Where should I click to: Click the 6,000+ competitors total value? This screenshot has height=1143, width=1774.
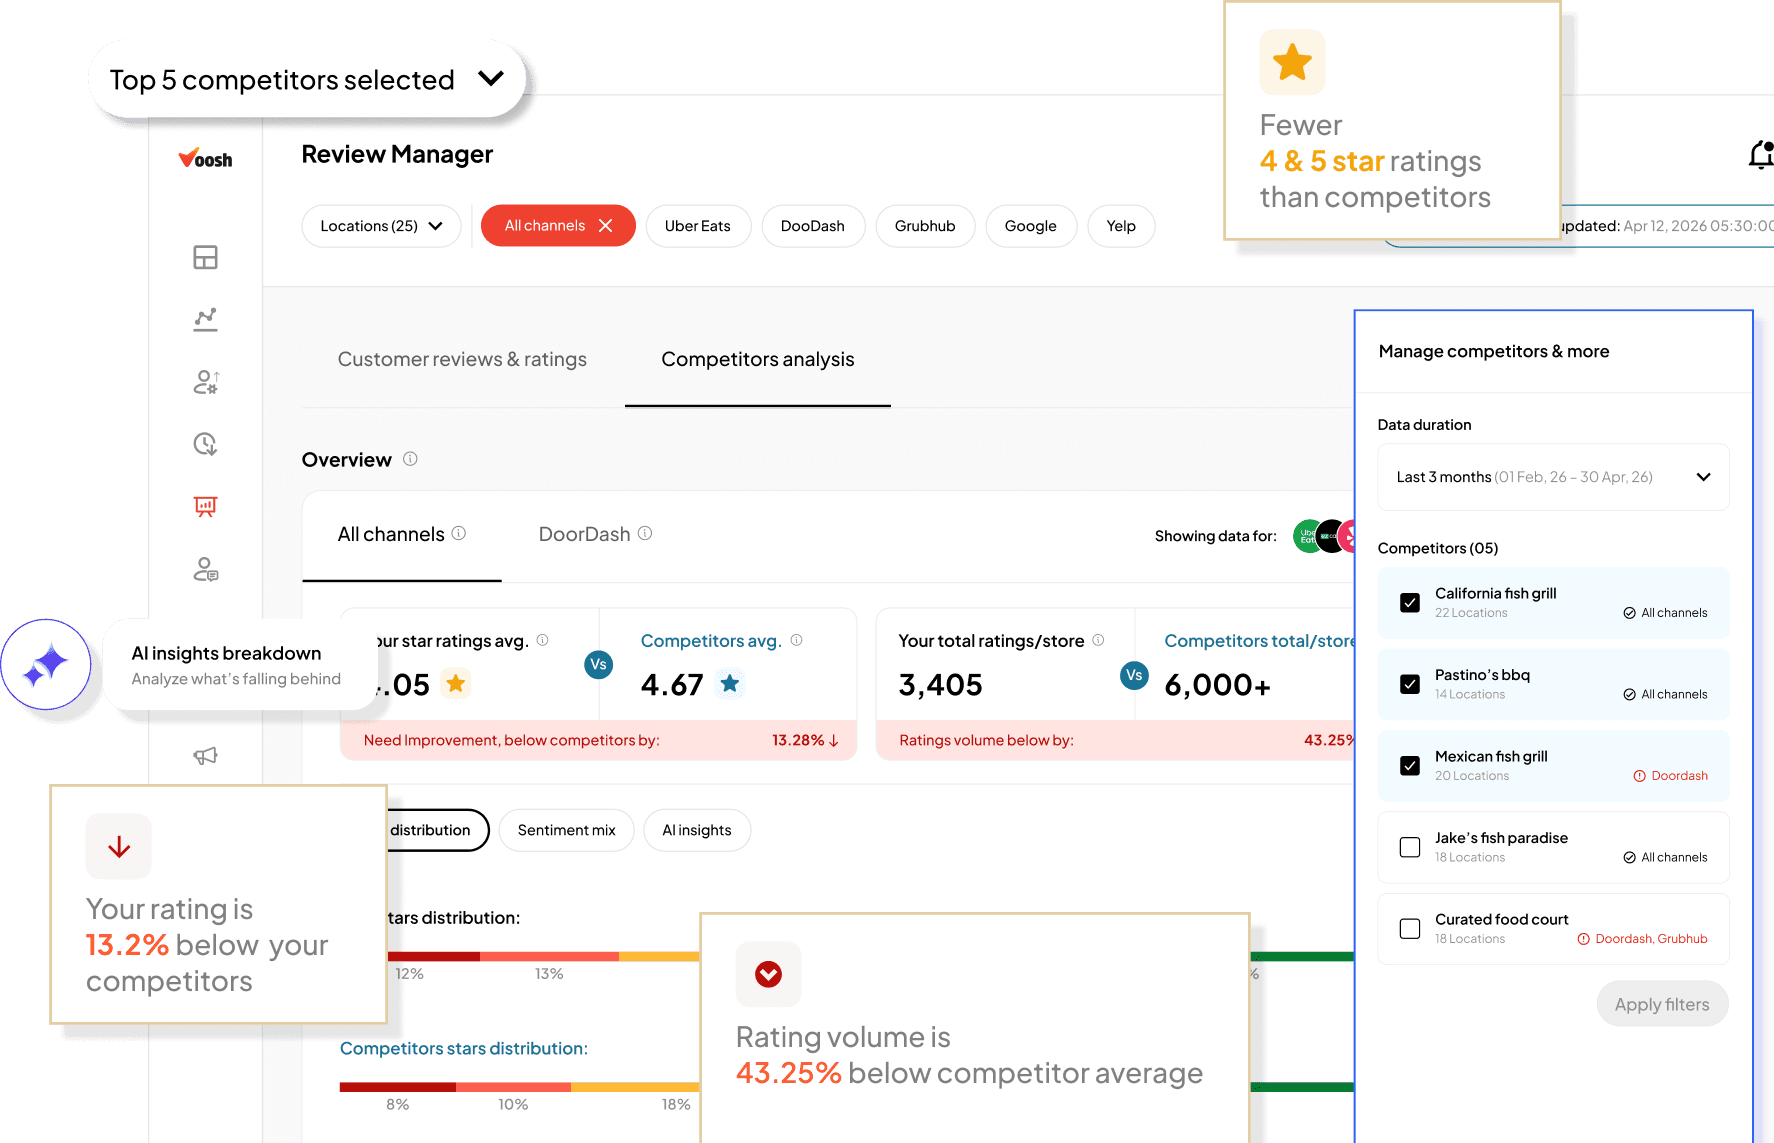tap(1217, 685)
